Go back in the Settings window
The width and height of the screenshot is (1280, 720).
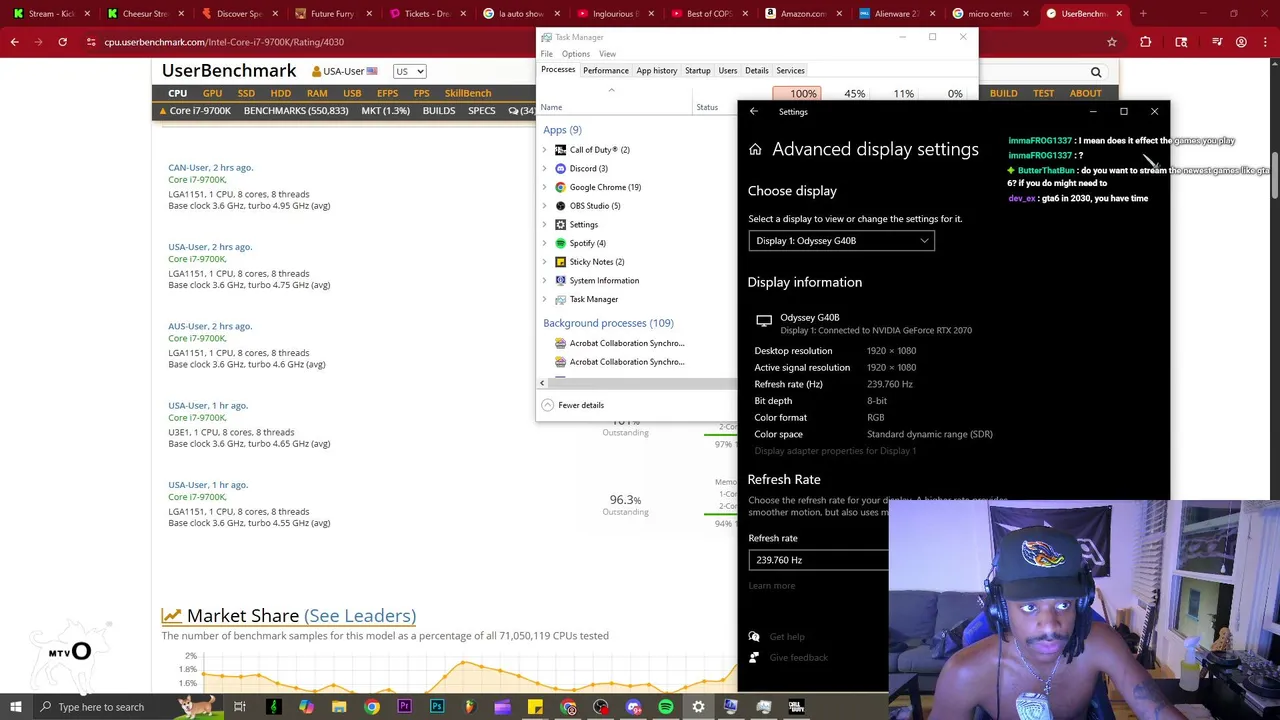pyautogui.click(x=754, y=111)
